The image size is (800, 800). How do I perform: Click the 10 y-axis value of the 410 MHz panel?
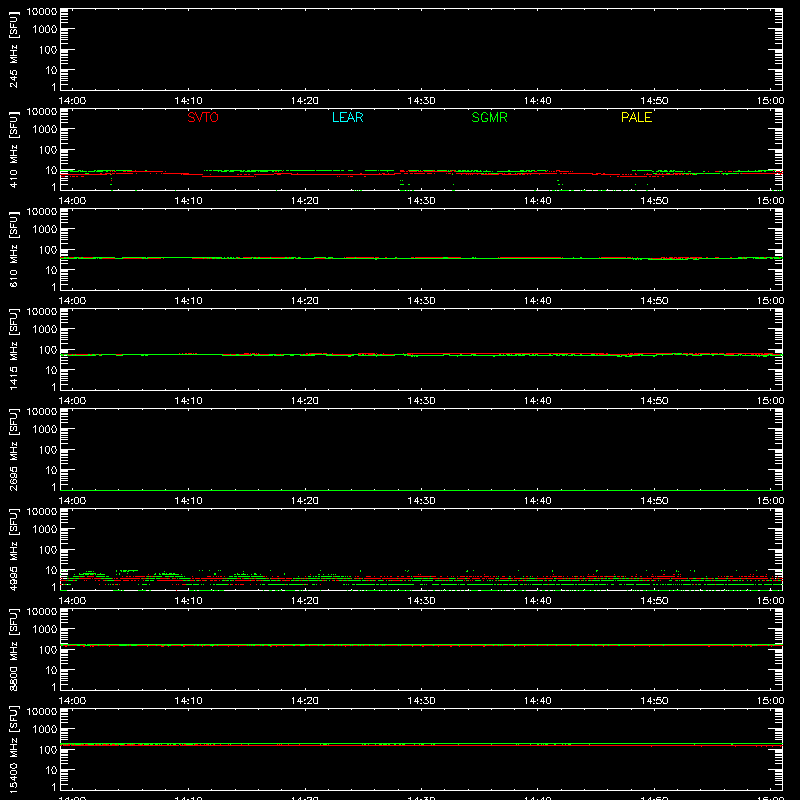(x=51, y=170)
